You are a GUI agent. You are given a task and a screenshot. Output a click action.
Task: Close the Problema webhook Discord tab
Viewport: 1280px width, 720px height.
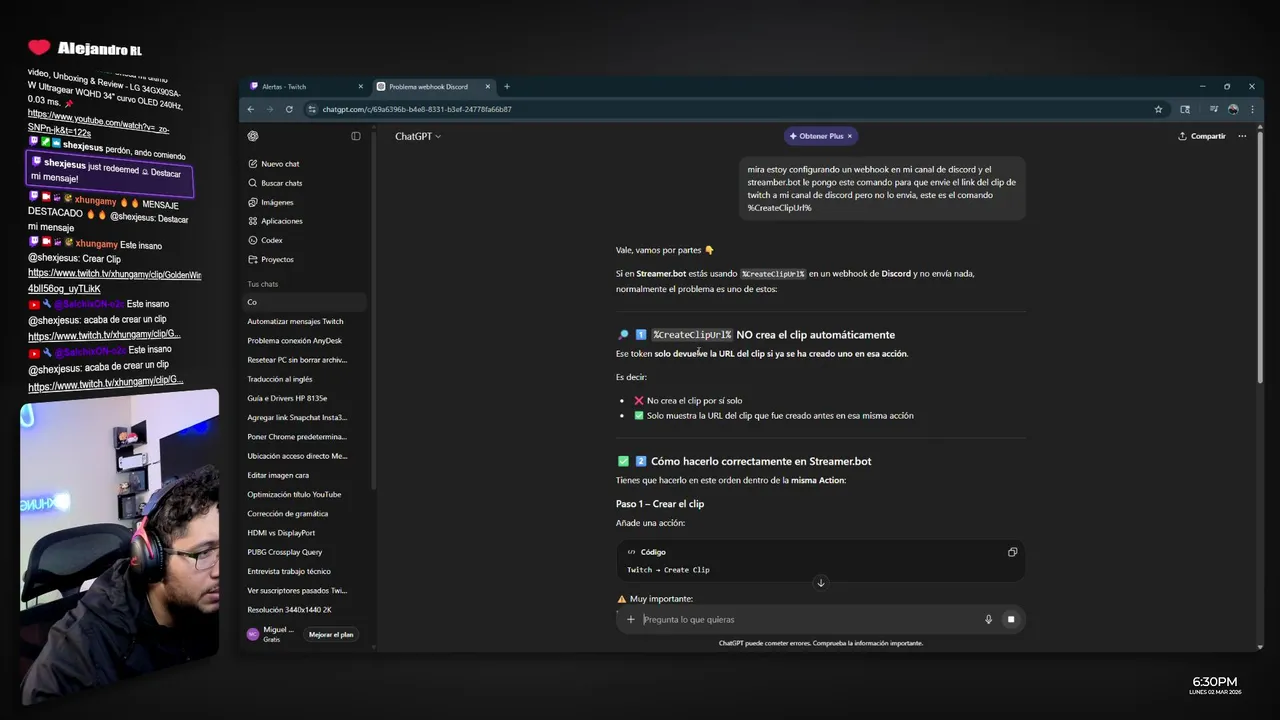tap(488, 87)
